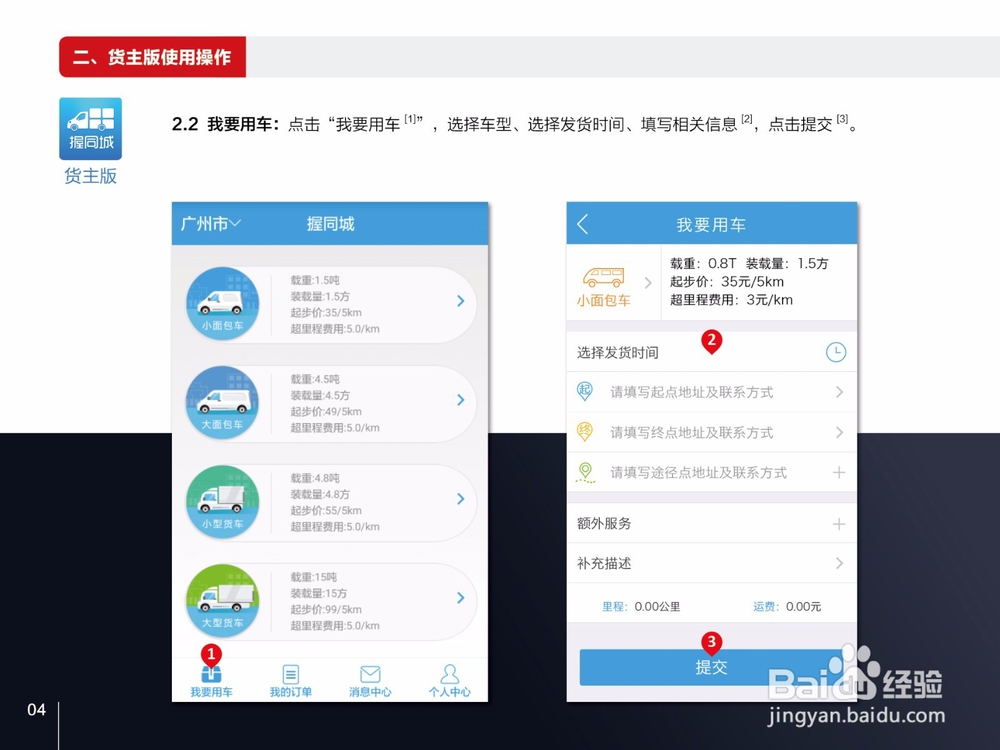Click the 二、货主版使用操作 red heading
Screen dimensions: 1000x750
152,57
